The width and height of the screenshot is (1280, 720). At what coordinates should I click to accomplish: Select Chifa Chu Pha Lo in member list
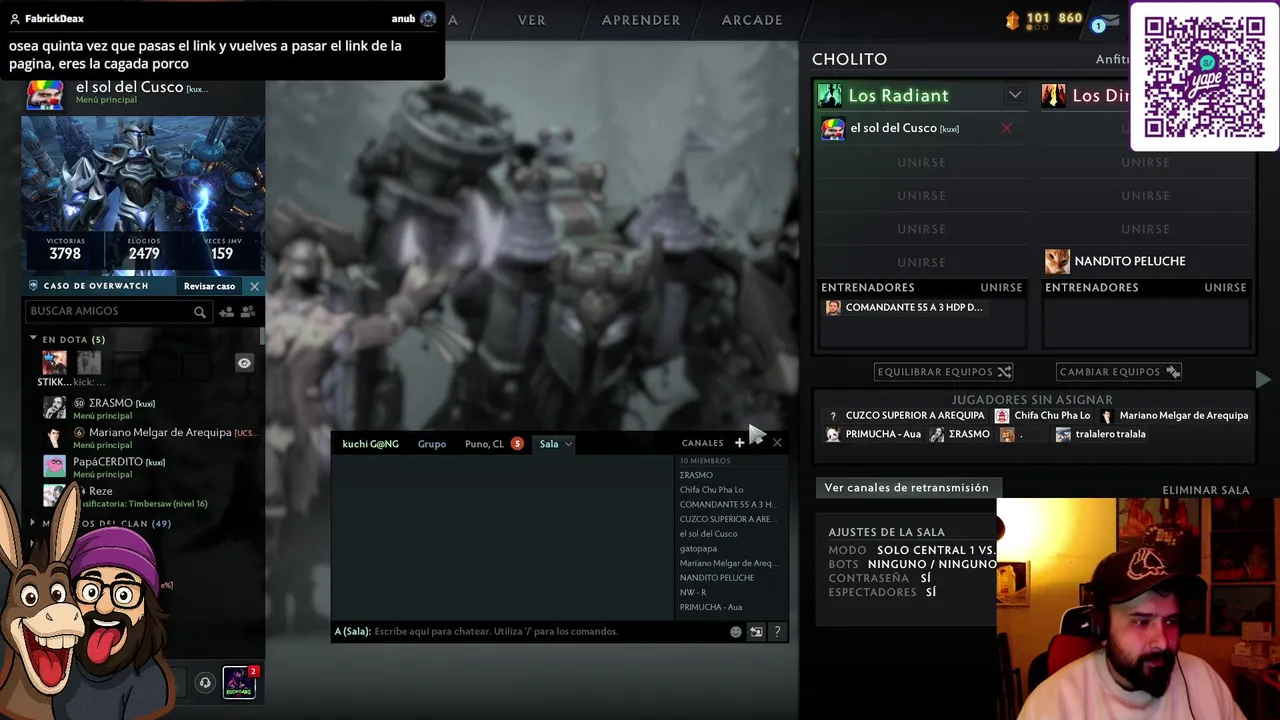[x=711, y=490]
